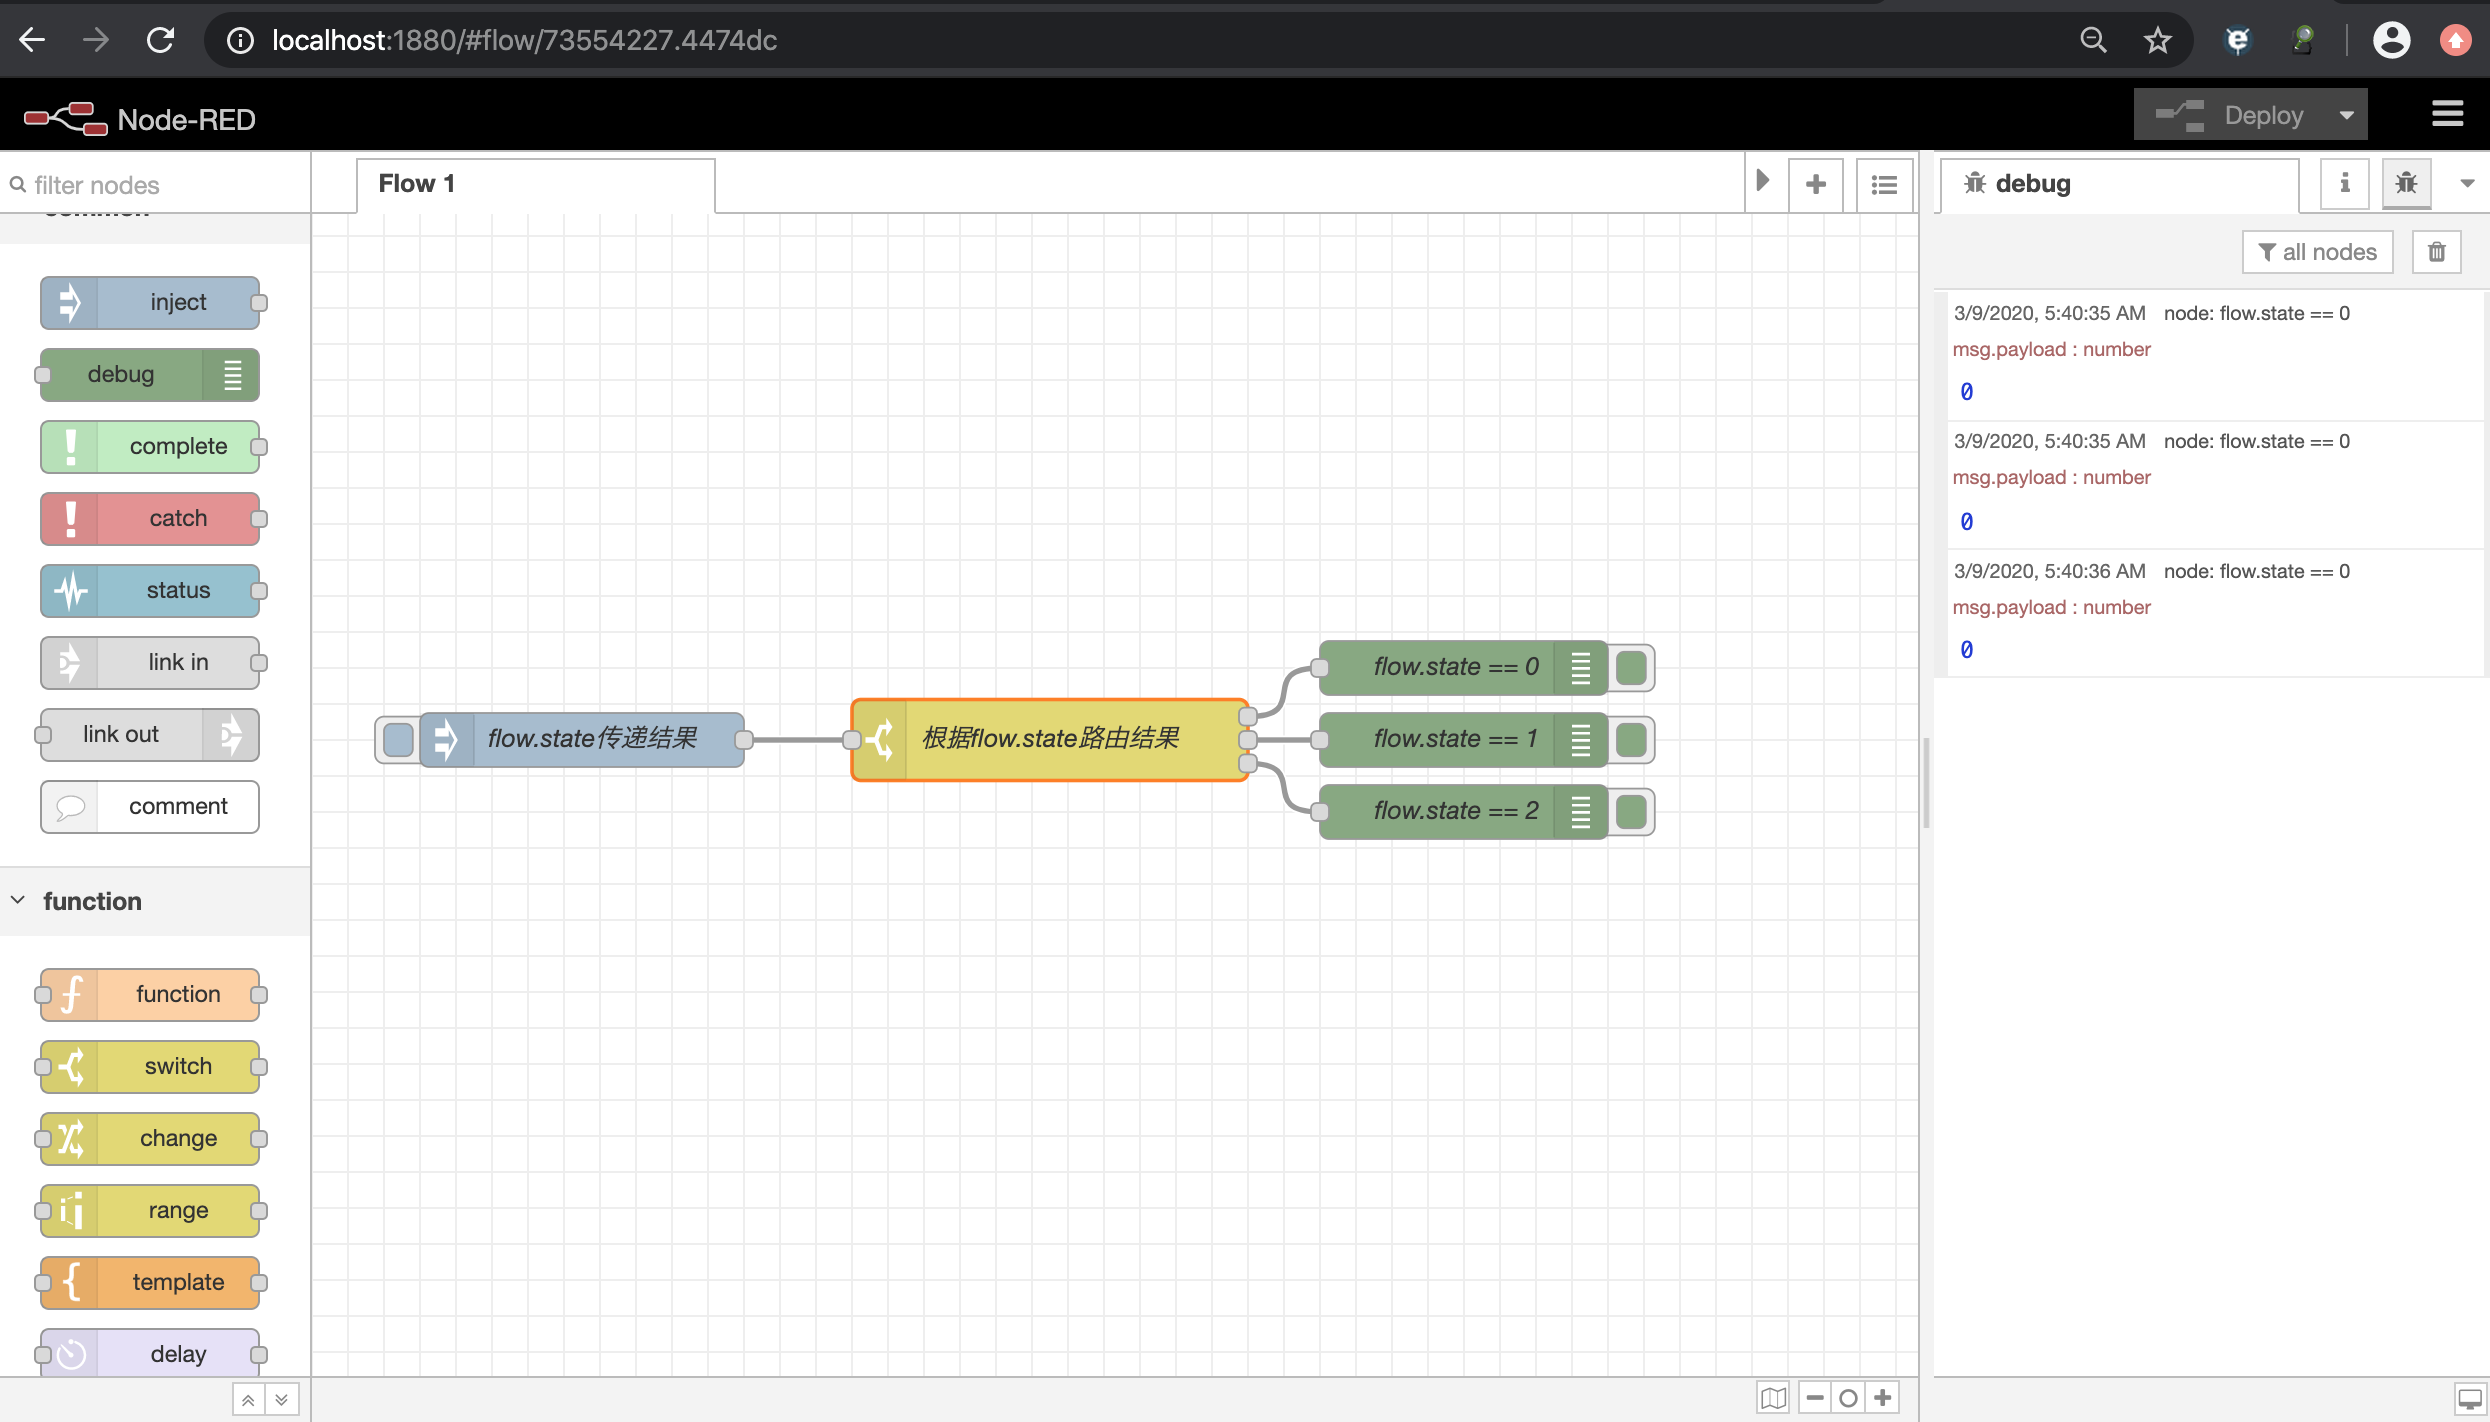Trigger the flow.state inject node button

[398, 740]
